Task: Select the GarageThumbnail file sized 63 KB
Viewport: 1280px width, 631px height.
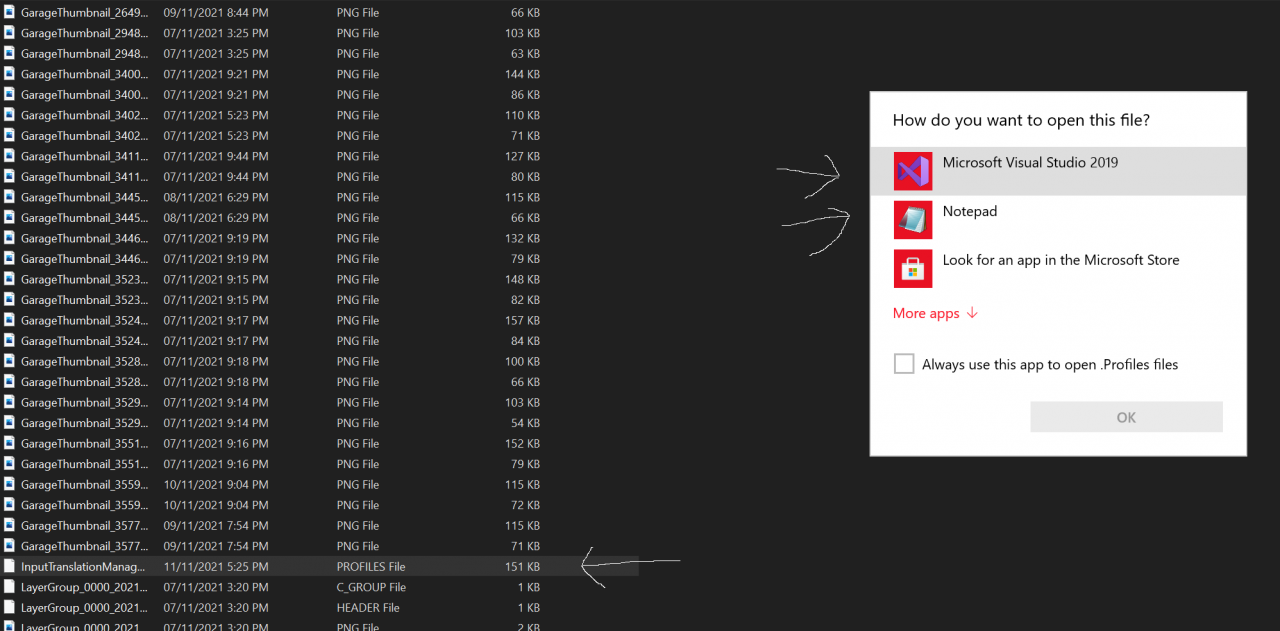Action: click(x=84, y=54)
